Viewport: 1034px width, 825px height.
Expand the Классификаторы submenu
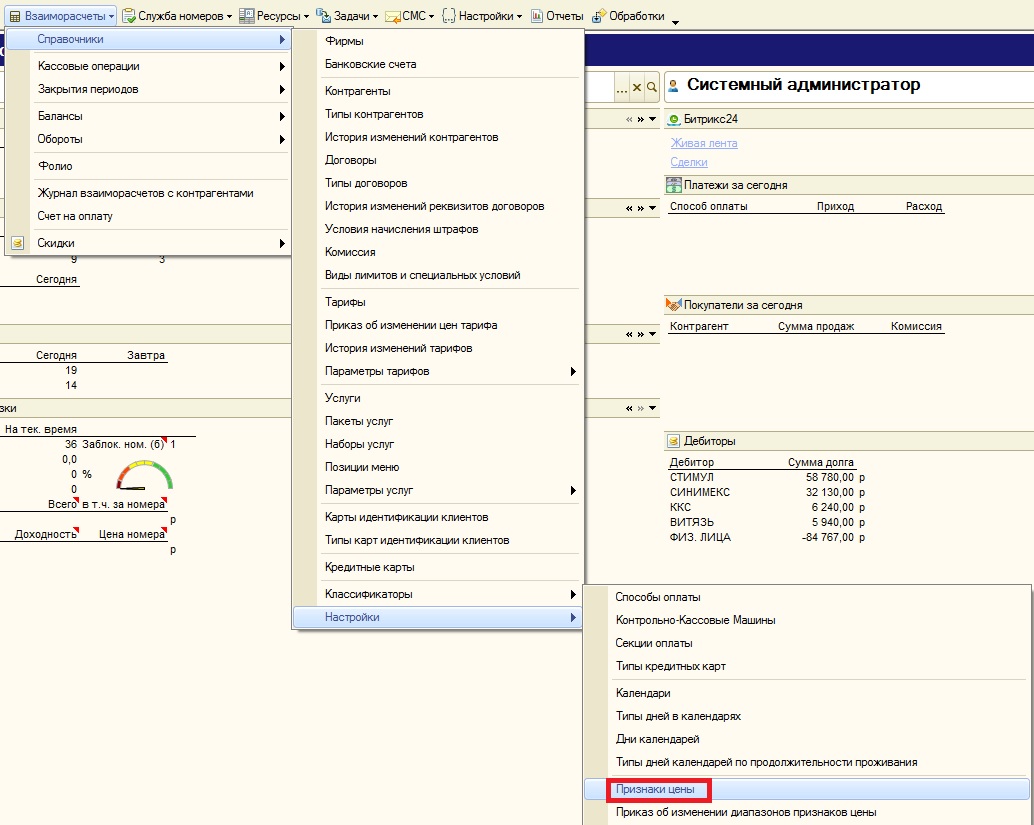[438, 594]
